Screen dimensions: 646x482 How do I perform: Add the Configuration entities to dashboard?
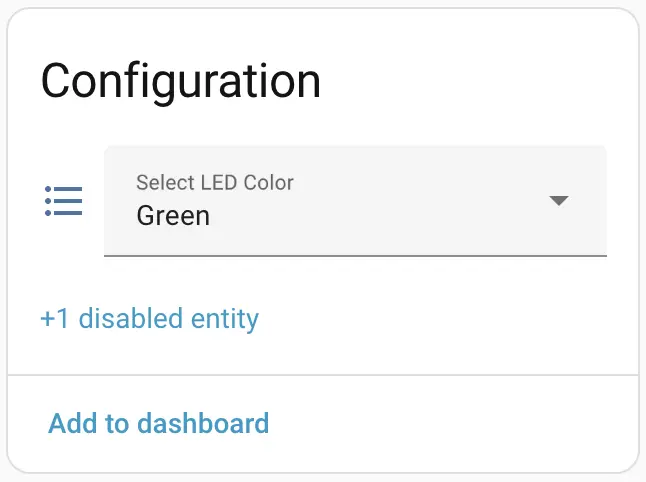159,423
